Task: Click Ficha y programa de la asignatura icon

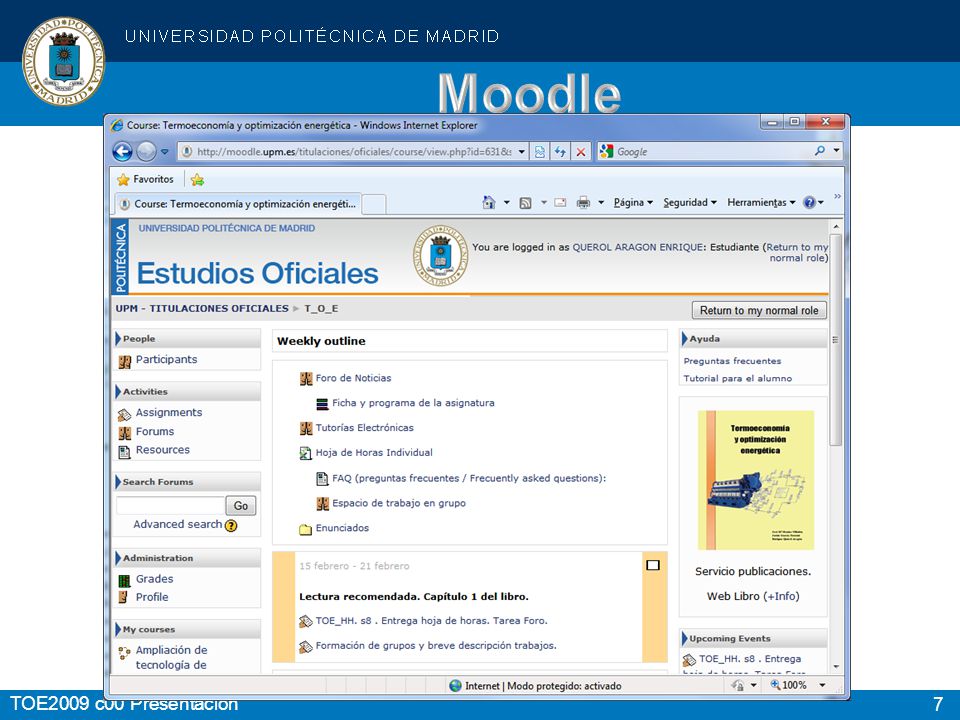Action: click(x=322, y=404)
